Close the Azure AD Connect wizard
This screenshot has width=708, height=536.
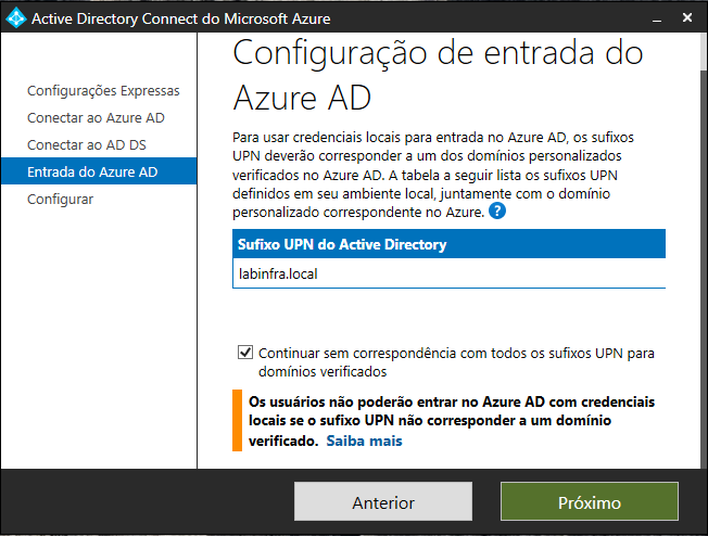(687, 18)
